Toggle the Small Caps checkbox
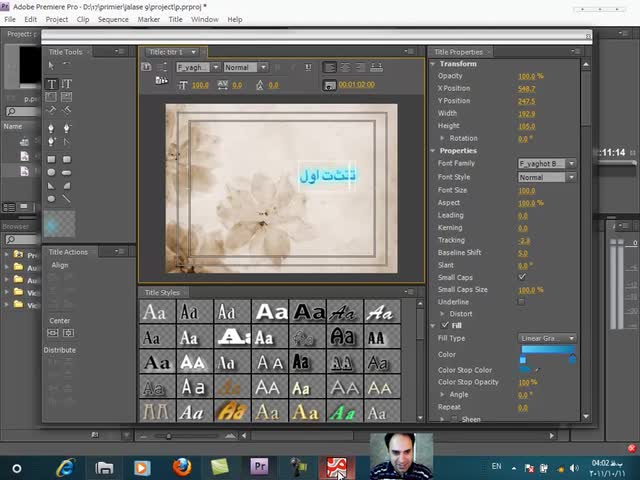Screen dimensions: 640x480 pos(522,277)
